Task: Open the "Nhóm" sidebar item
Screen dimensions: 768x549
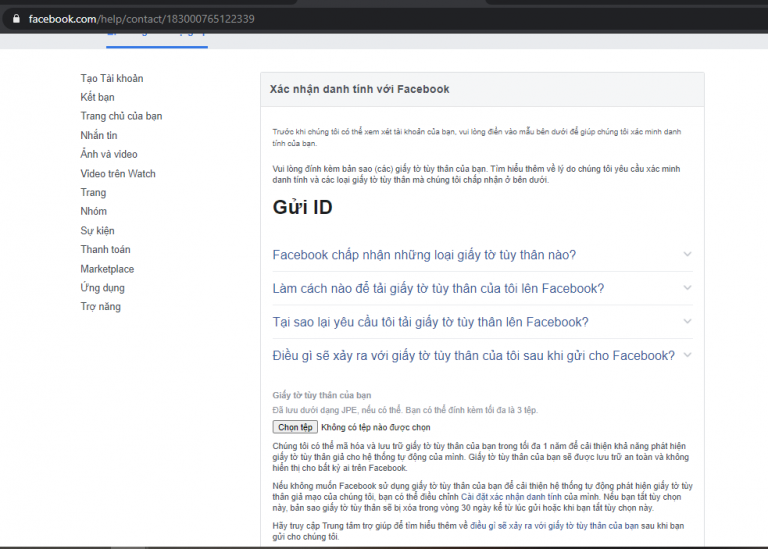Action: (94, 211)
